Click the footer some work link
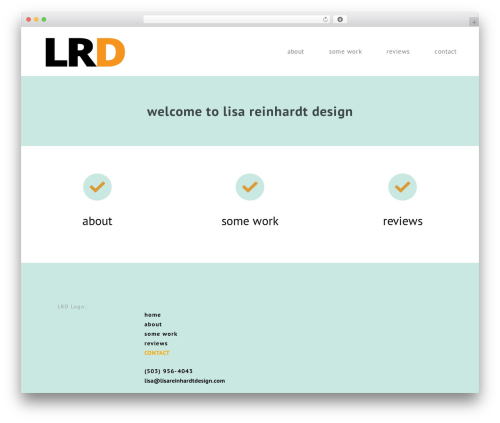 click(x=161, y=334)
